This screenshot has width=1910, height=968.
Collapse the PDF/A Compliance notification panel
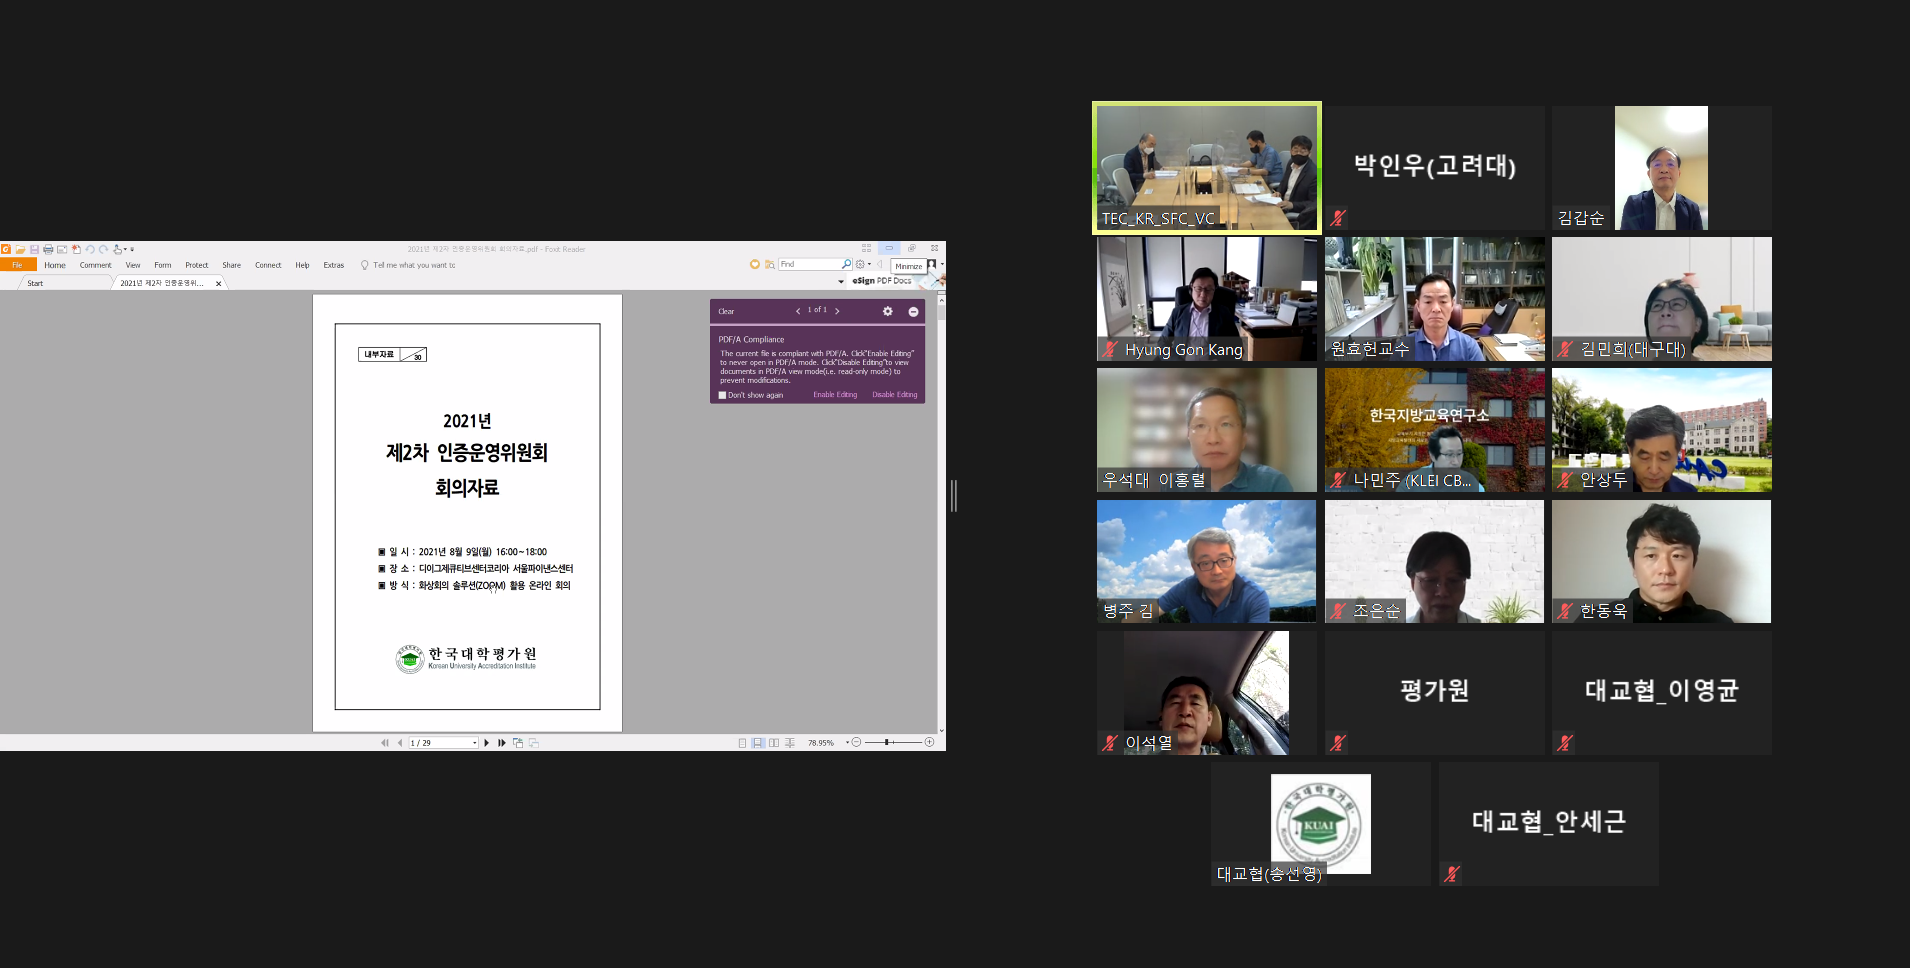click(913, 311)
